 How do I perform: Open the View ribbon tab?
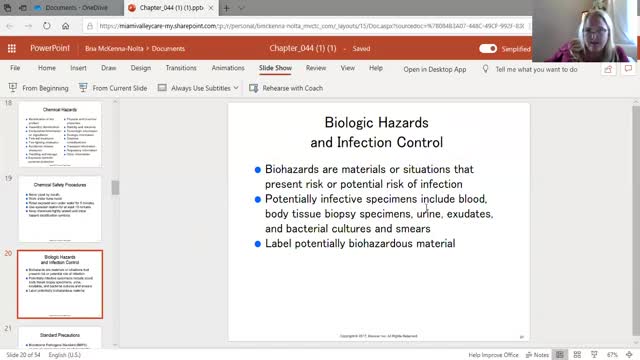[348, 68]
